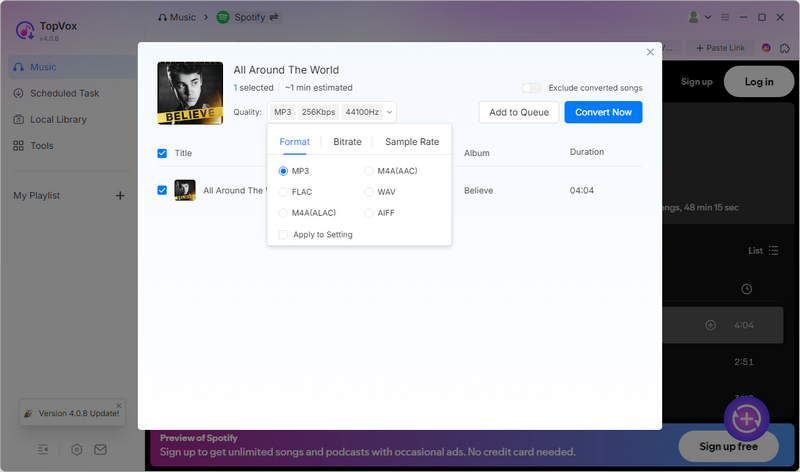Select the M4A(ALAC) format radio button

(283, 213)
